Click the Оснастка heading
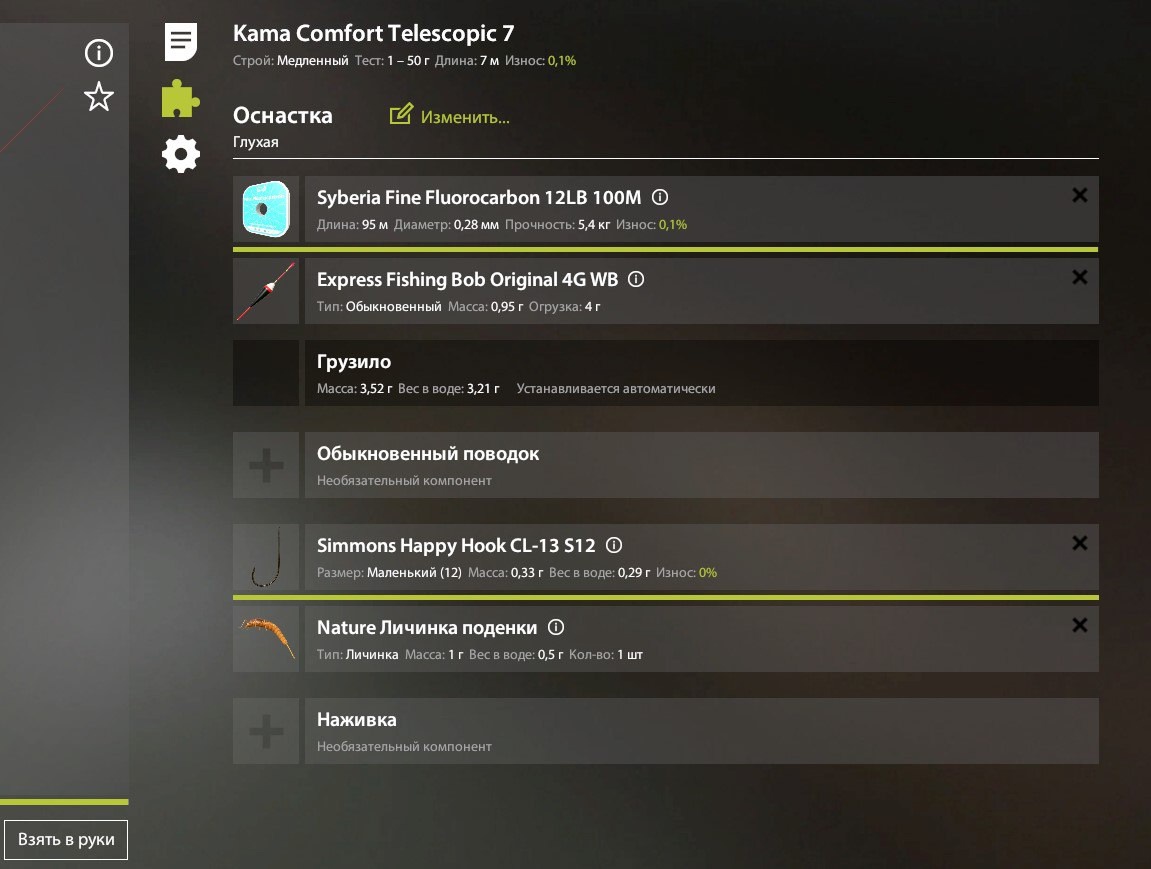This screenshot has width=1151, height=869. pos(283,116)
